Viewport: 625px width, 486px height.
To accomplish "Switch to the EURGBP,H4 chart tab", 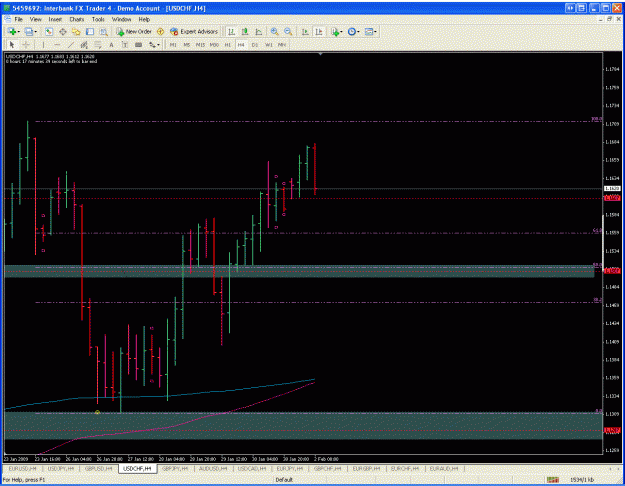I will 366,469.
